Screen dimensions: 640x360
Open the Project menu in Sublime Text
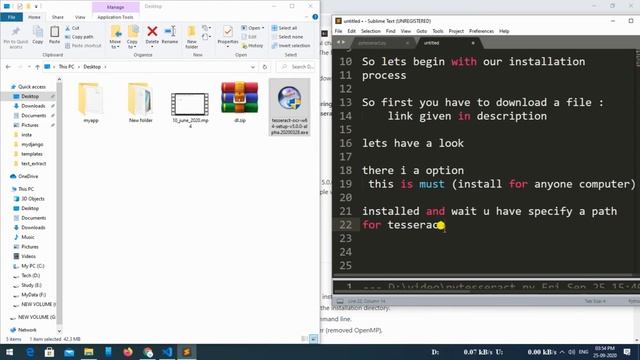456,31
